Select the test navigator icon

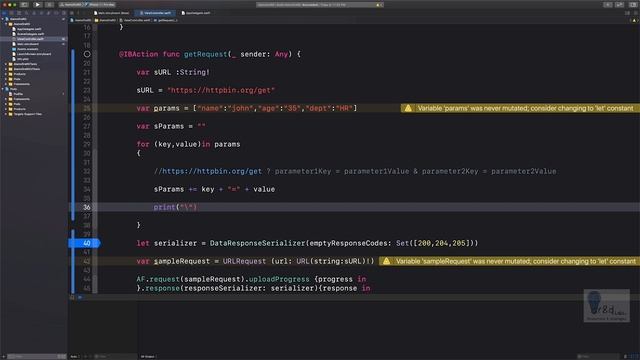coord(41,13)
